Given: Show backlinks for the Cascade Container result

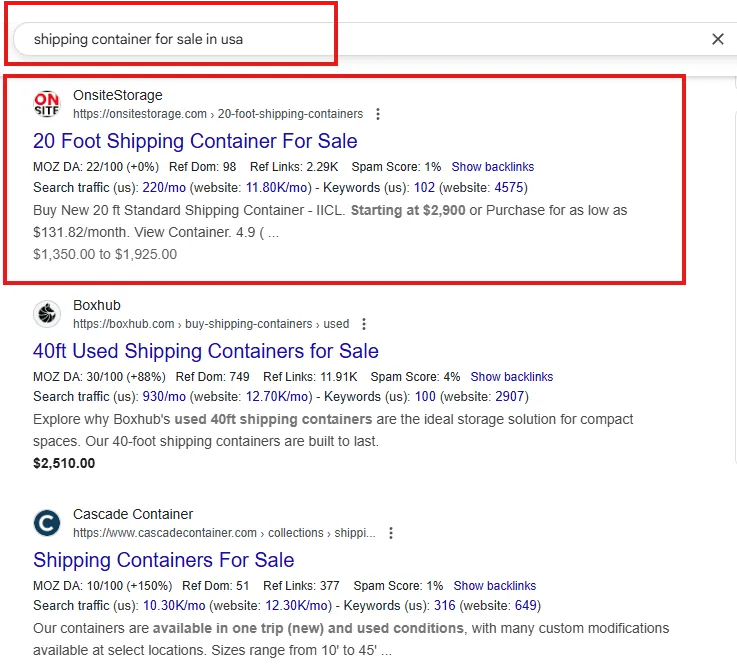Looking at the screenshot, I should coord(494,586).
